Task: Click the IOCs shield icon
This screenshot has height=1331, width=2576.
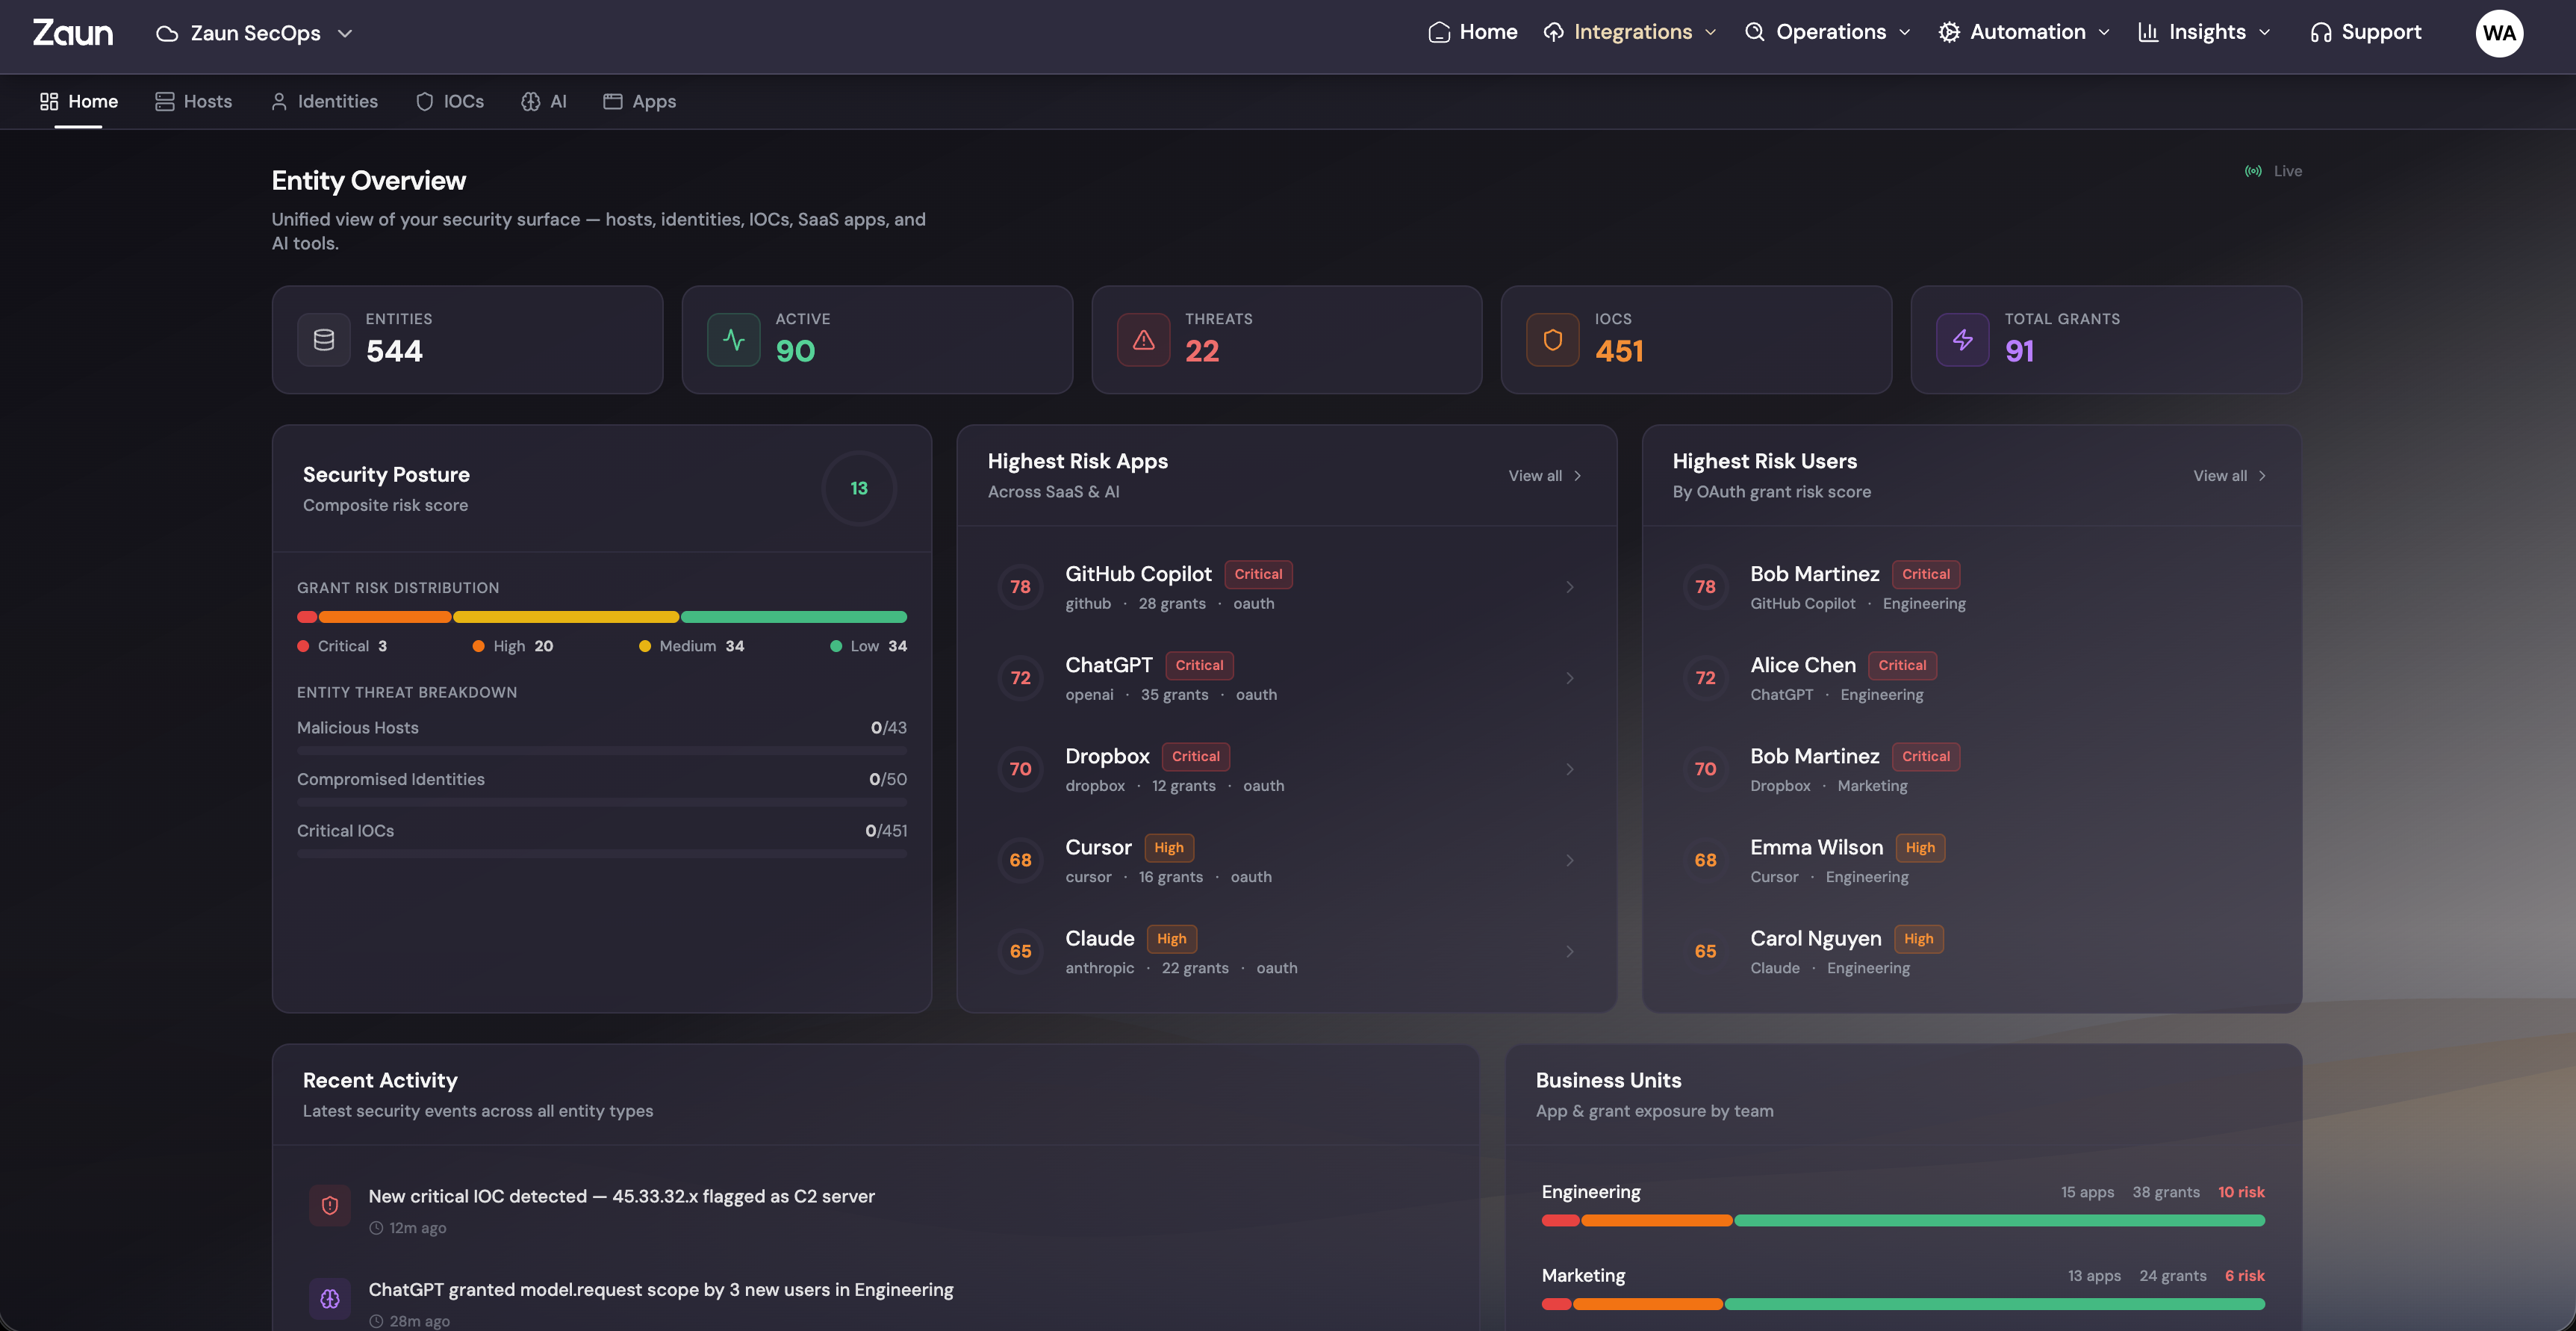Action: tap(1552, 340)
